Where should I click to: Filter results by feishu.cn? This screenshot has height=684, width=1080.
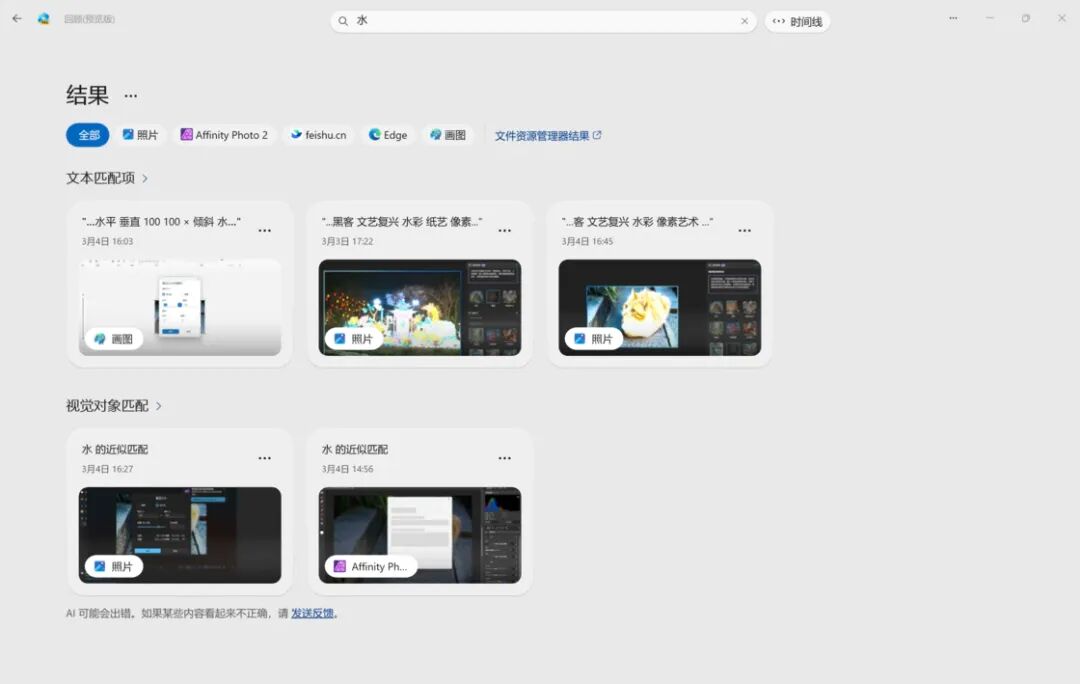(x=319, y=135)
